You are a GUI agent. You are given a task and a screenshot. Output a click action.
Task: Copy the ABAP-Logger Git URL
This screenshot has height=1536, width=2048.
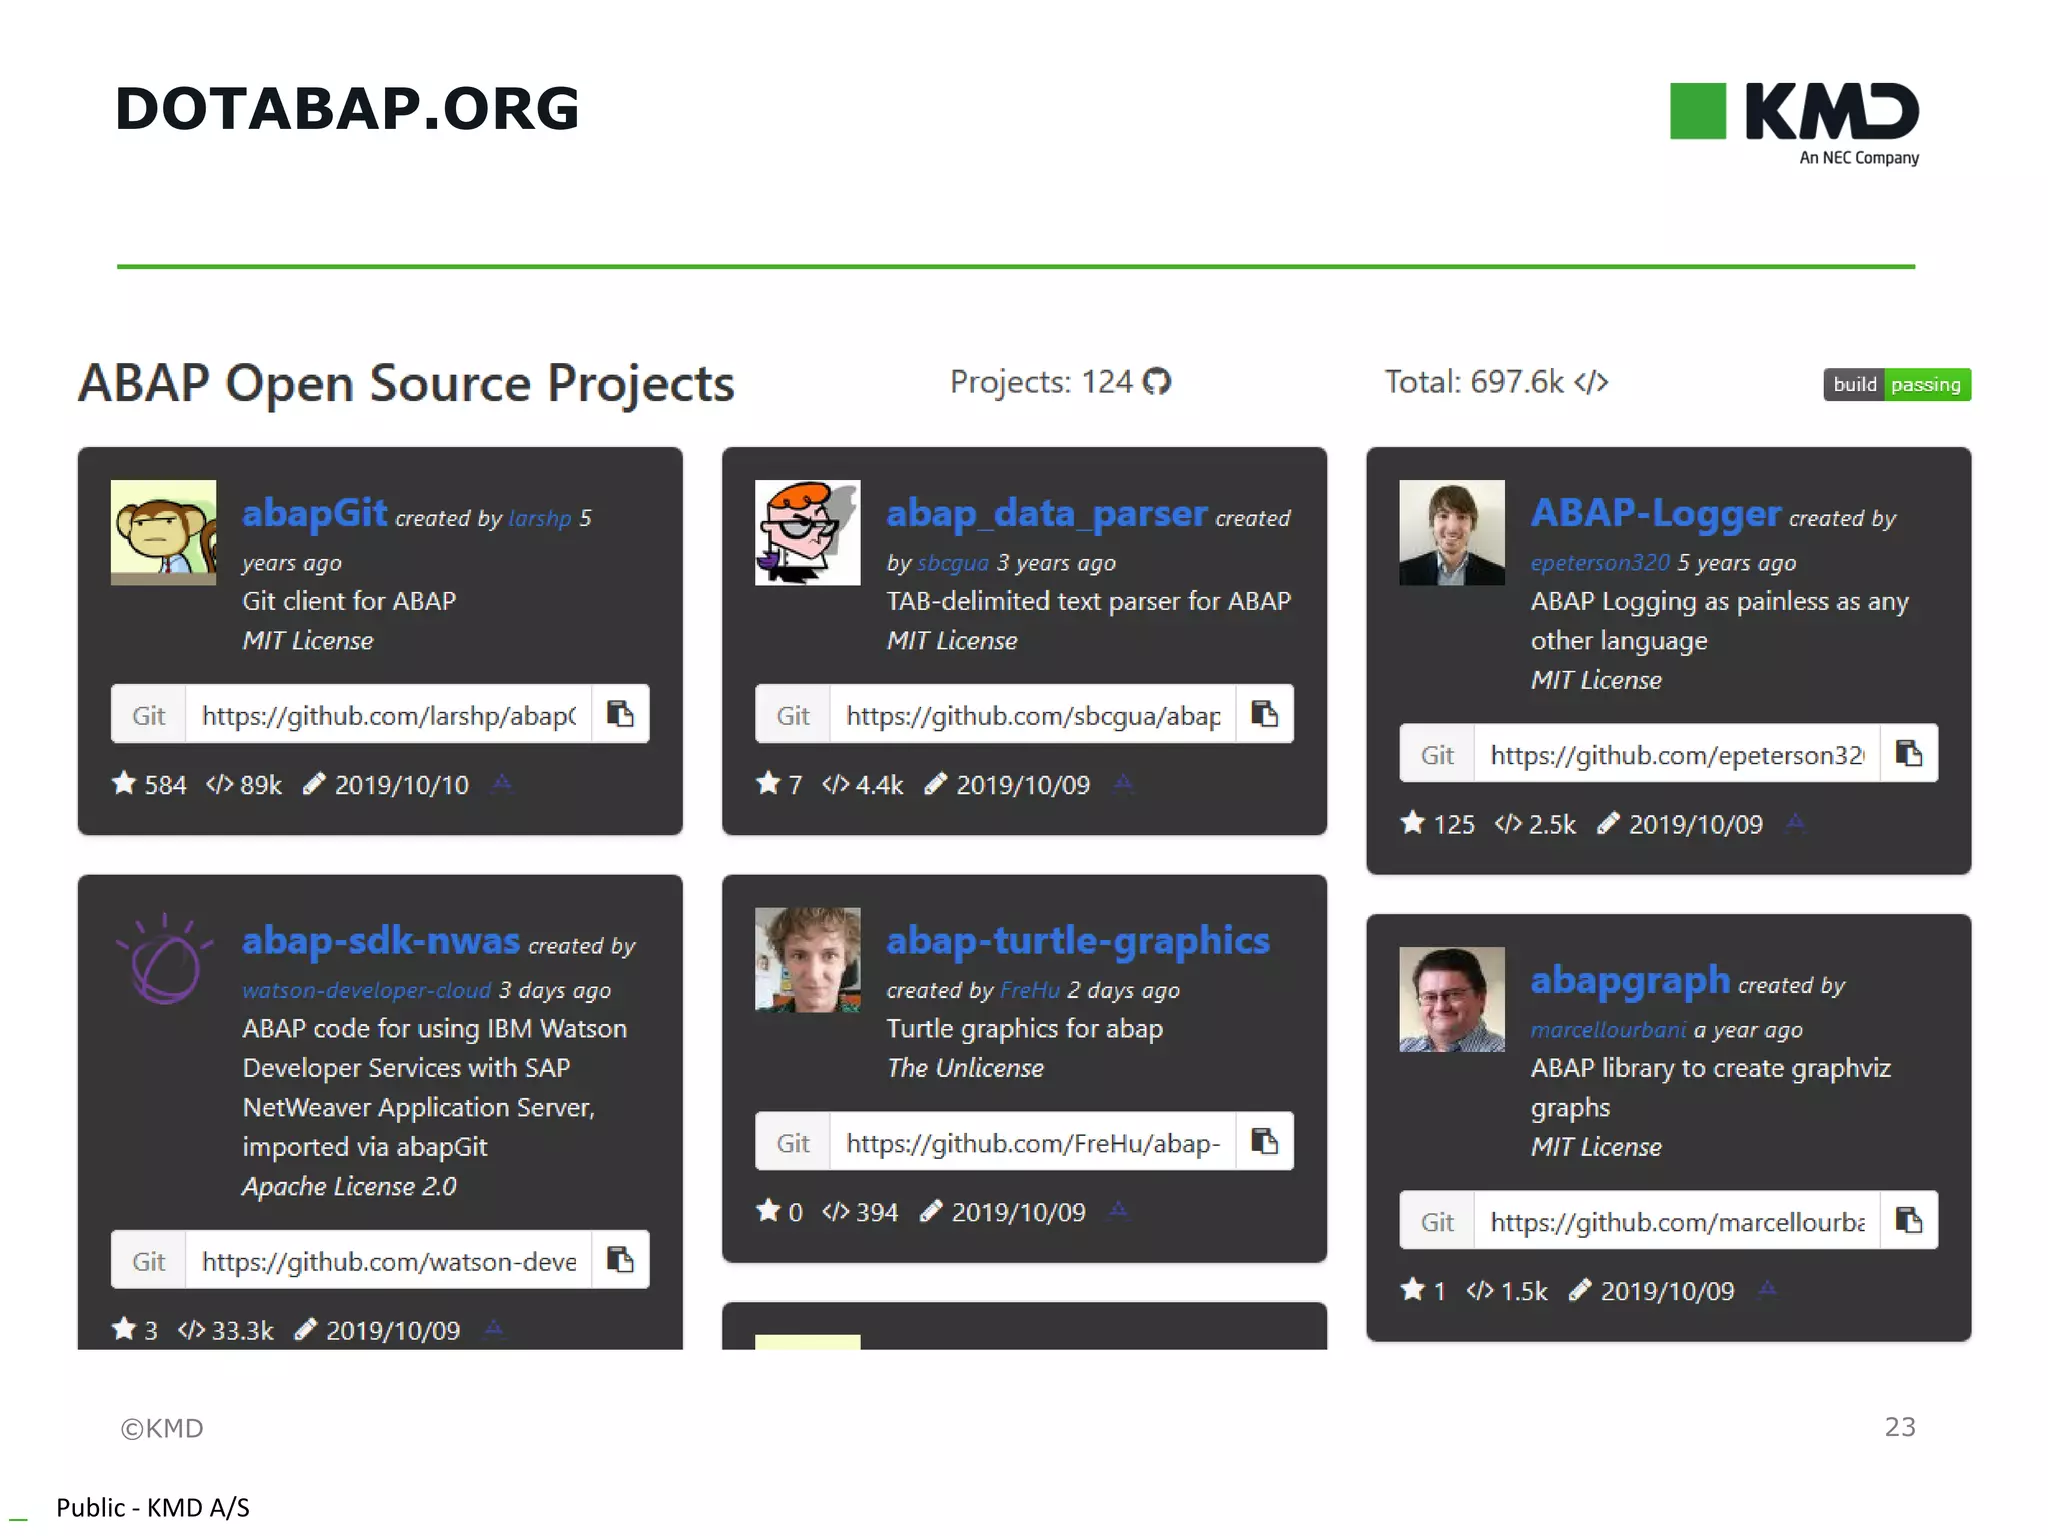point(1908,753)
